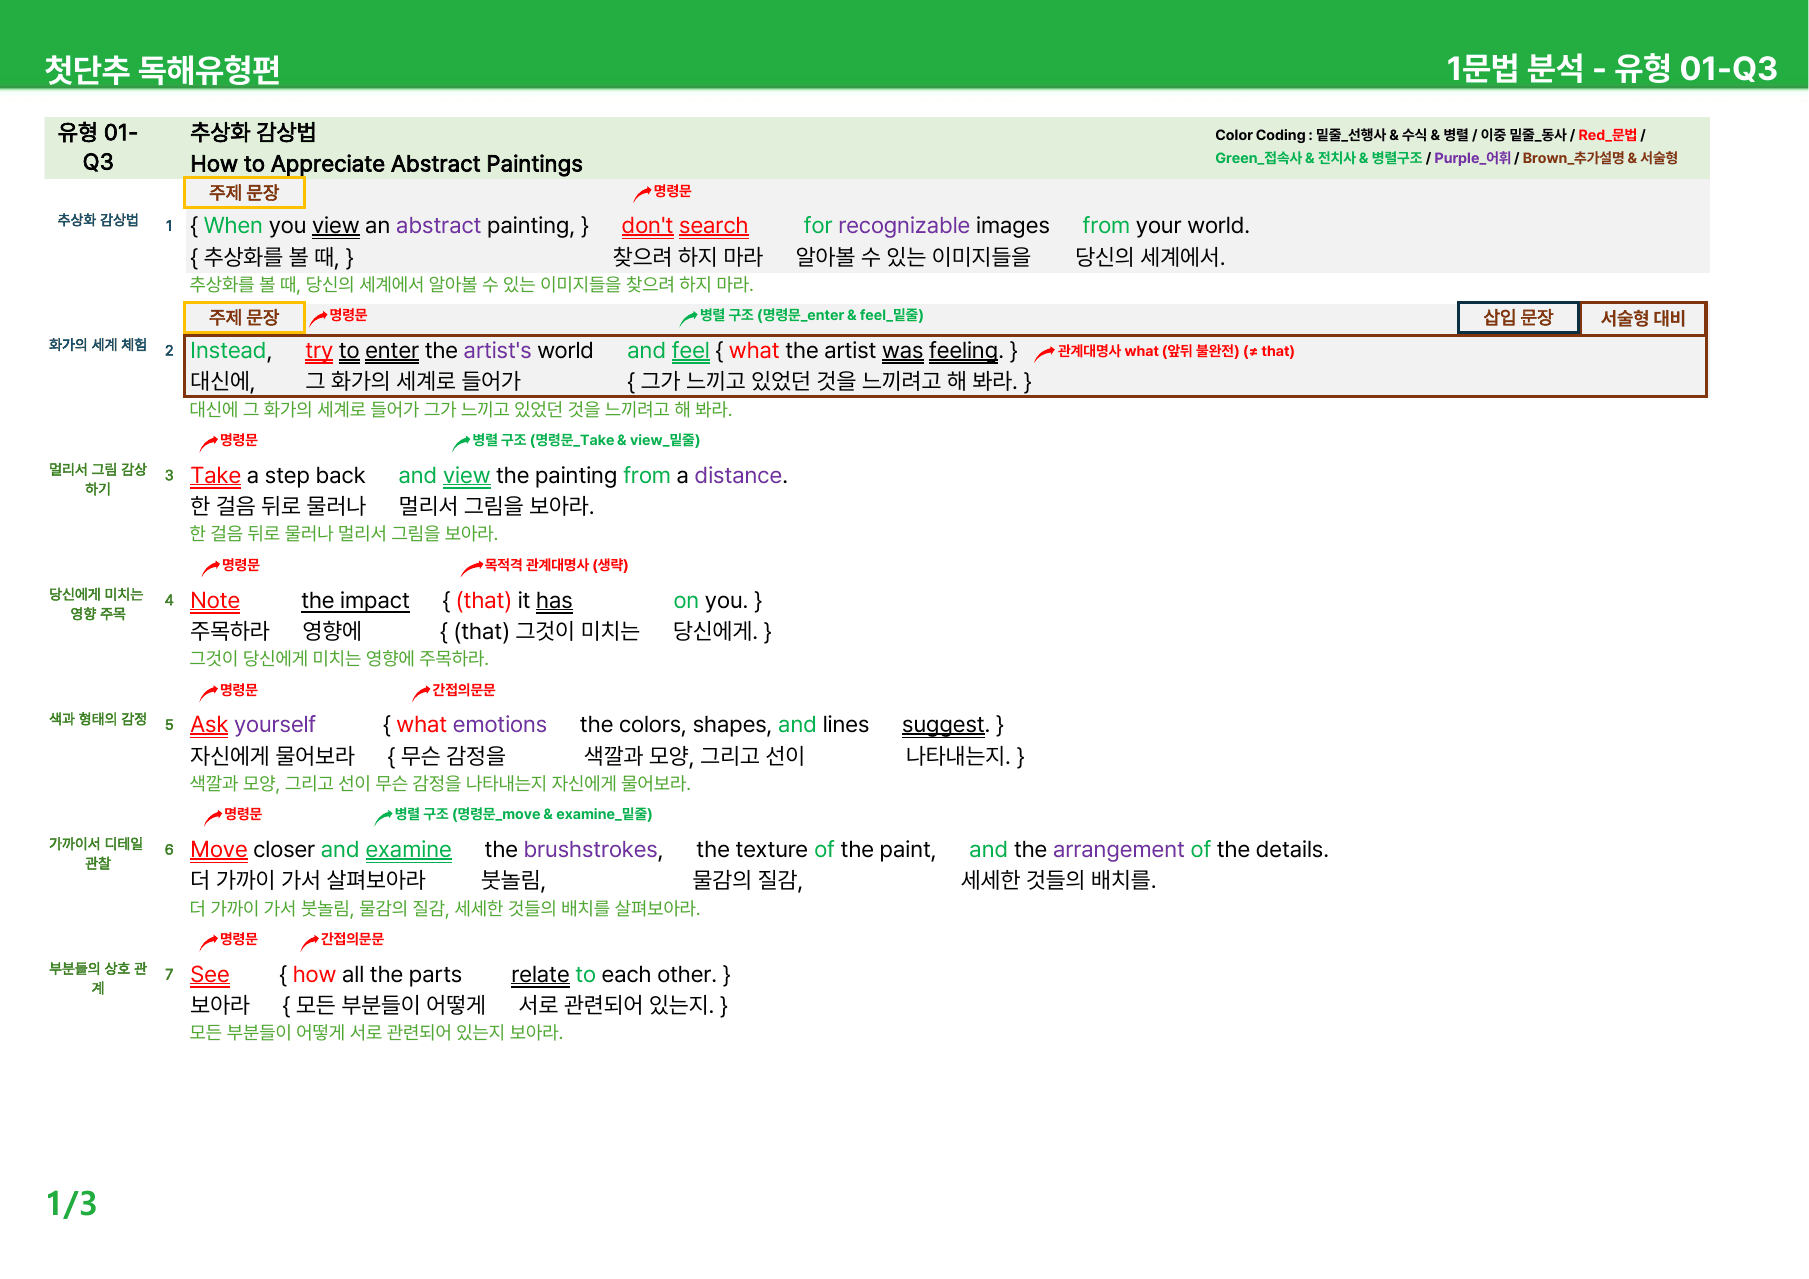Click the "주제 문장" box above sentence 1

(x=244, y=193)
